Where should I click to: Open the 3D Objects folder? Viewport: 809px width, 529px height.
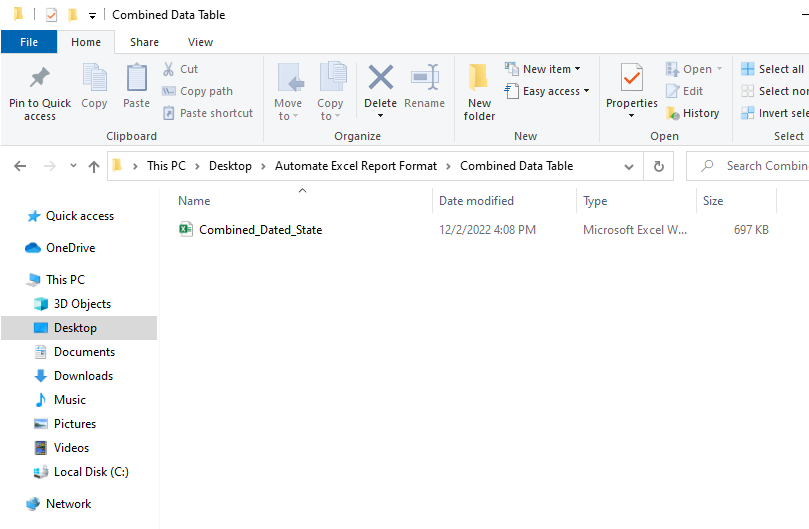(x=73, y=304)
